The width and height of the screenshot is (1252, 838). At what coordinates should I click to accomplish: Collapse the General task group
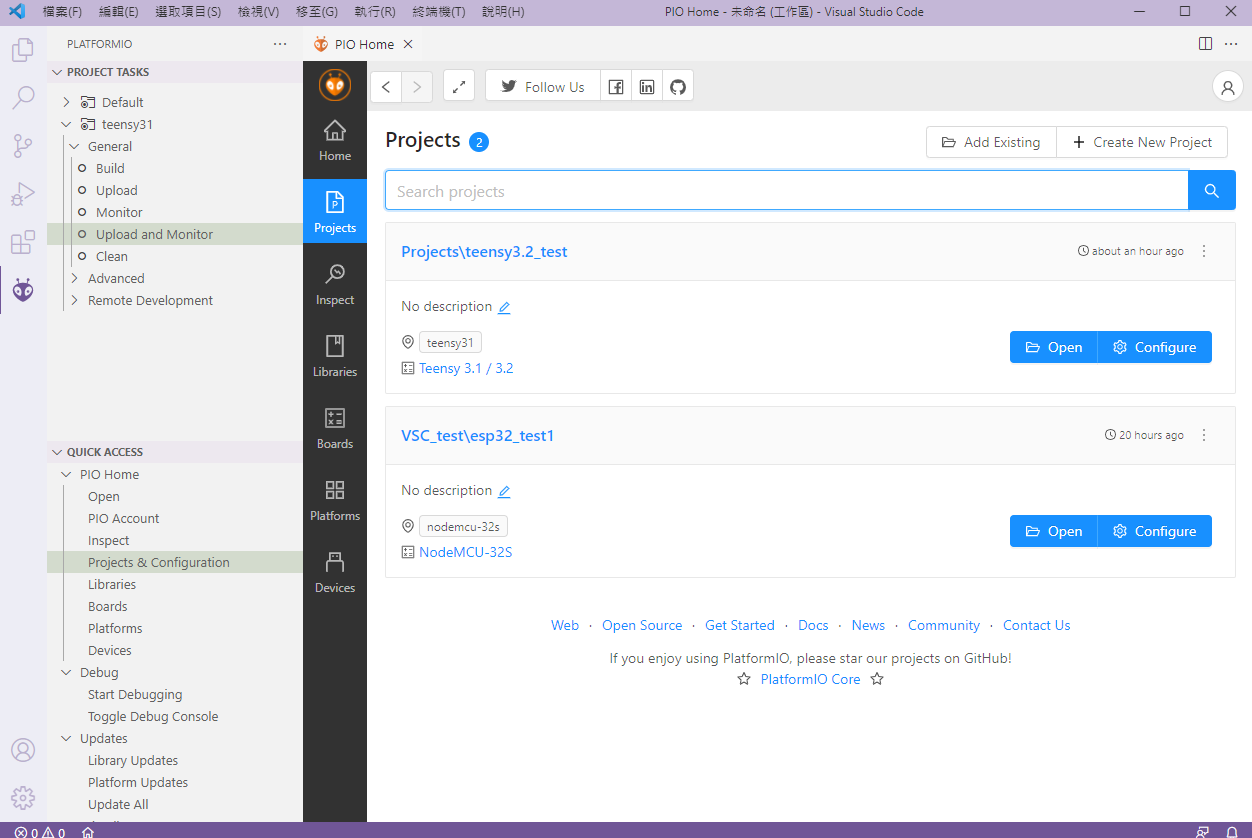pos(75,146)
